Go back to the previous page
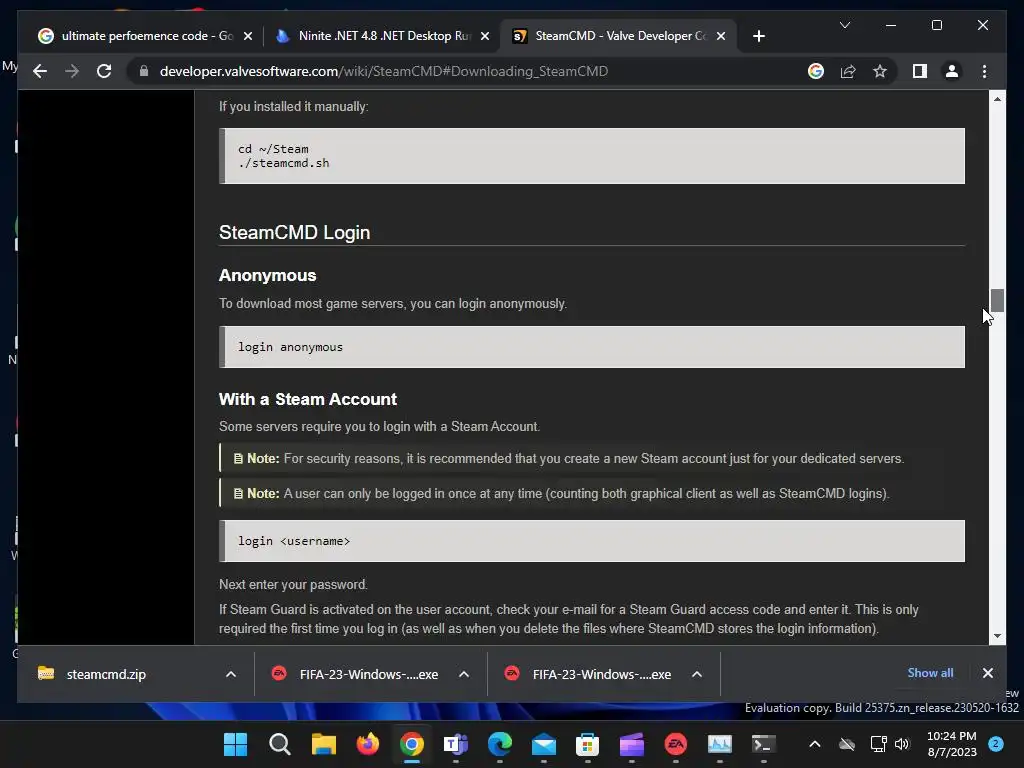 [40, 71]
